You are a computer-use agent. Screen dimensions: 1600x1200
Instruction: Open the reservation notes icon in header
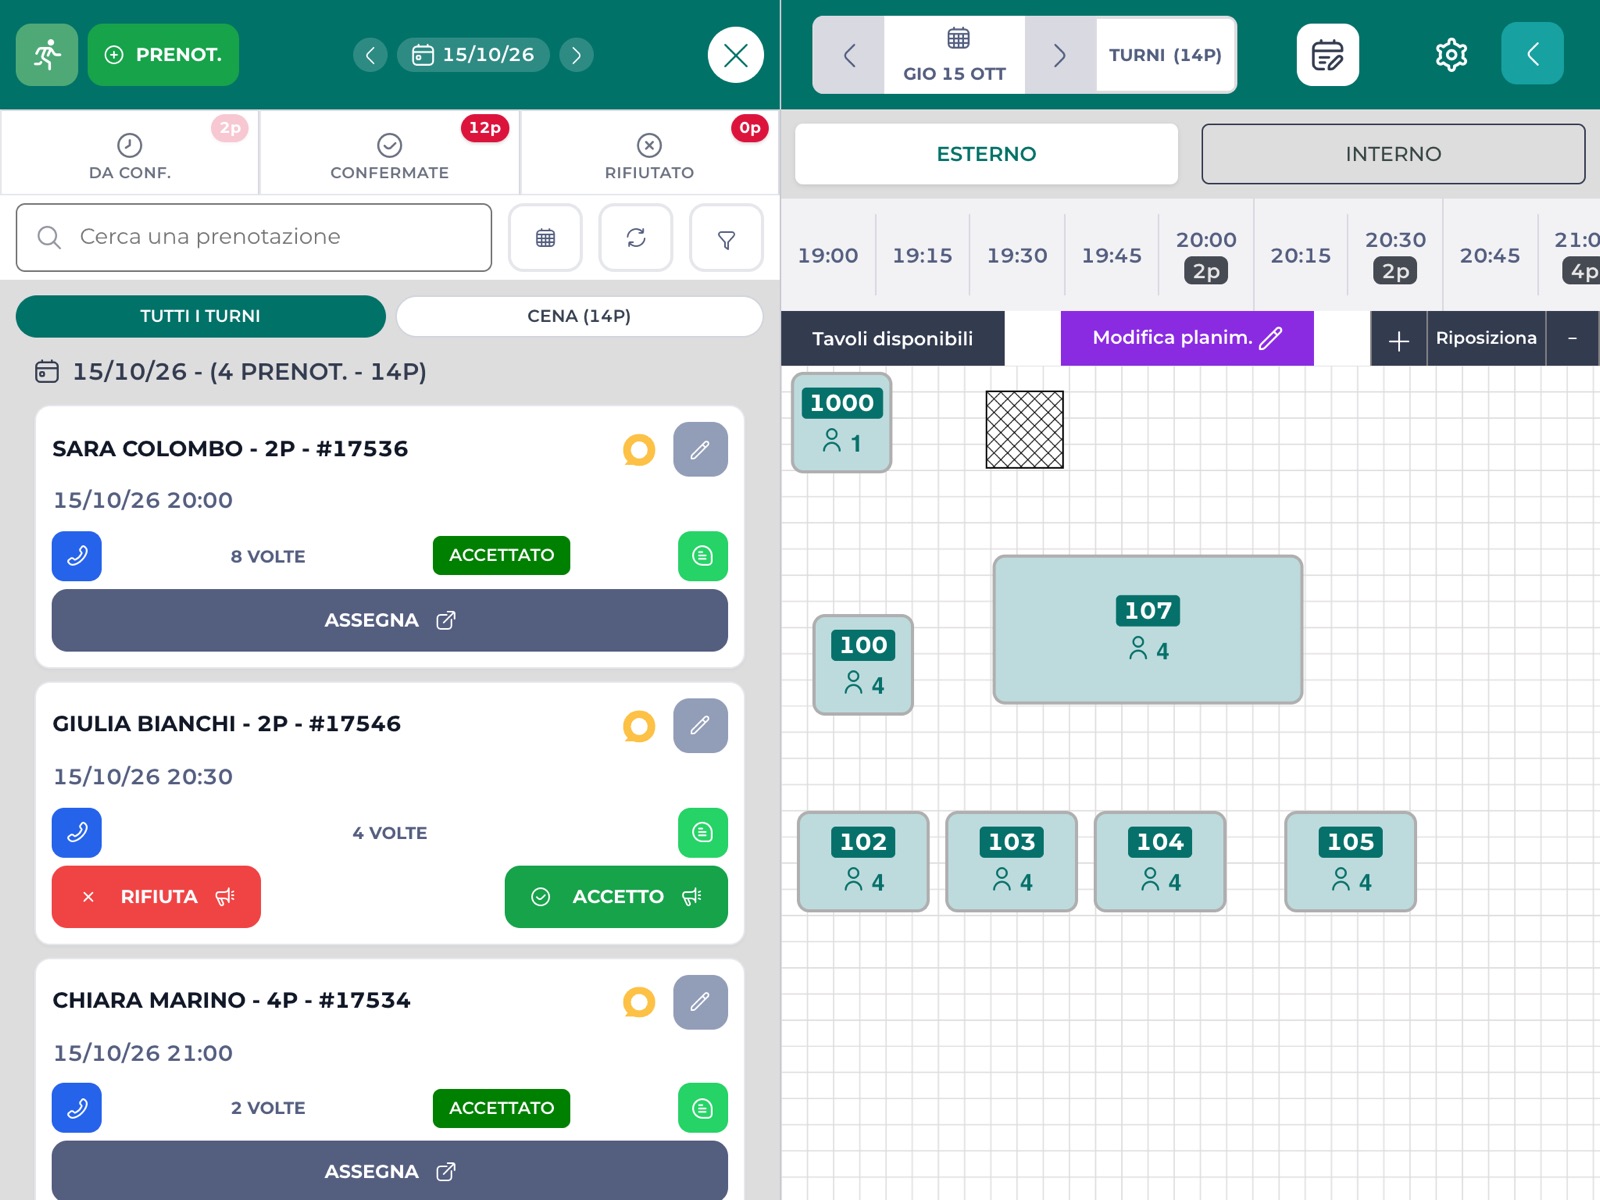click(x=1327, y=55)
